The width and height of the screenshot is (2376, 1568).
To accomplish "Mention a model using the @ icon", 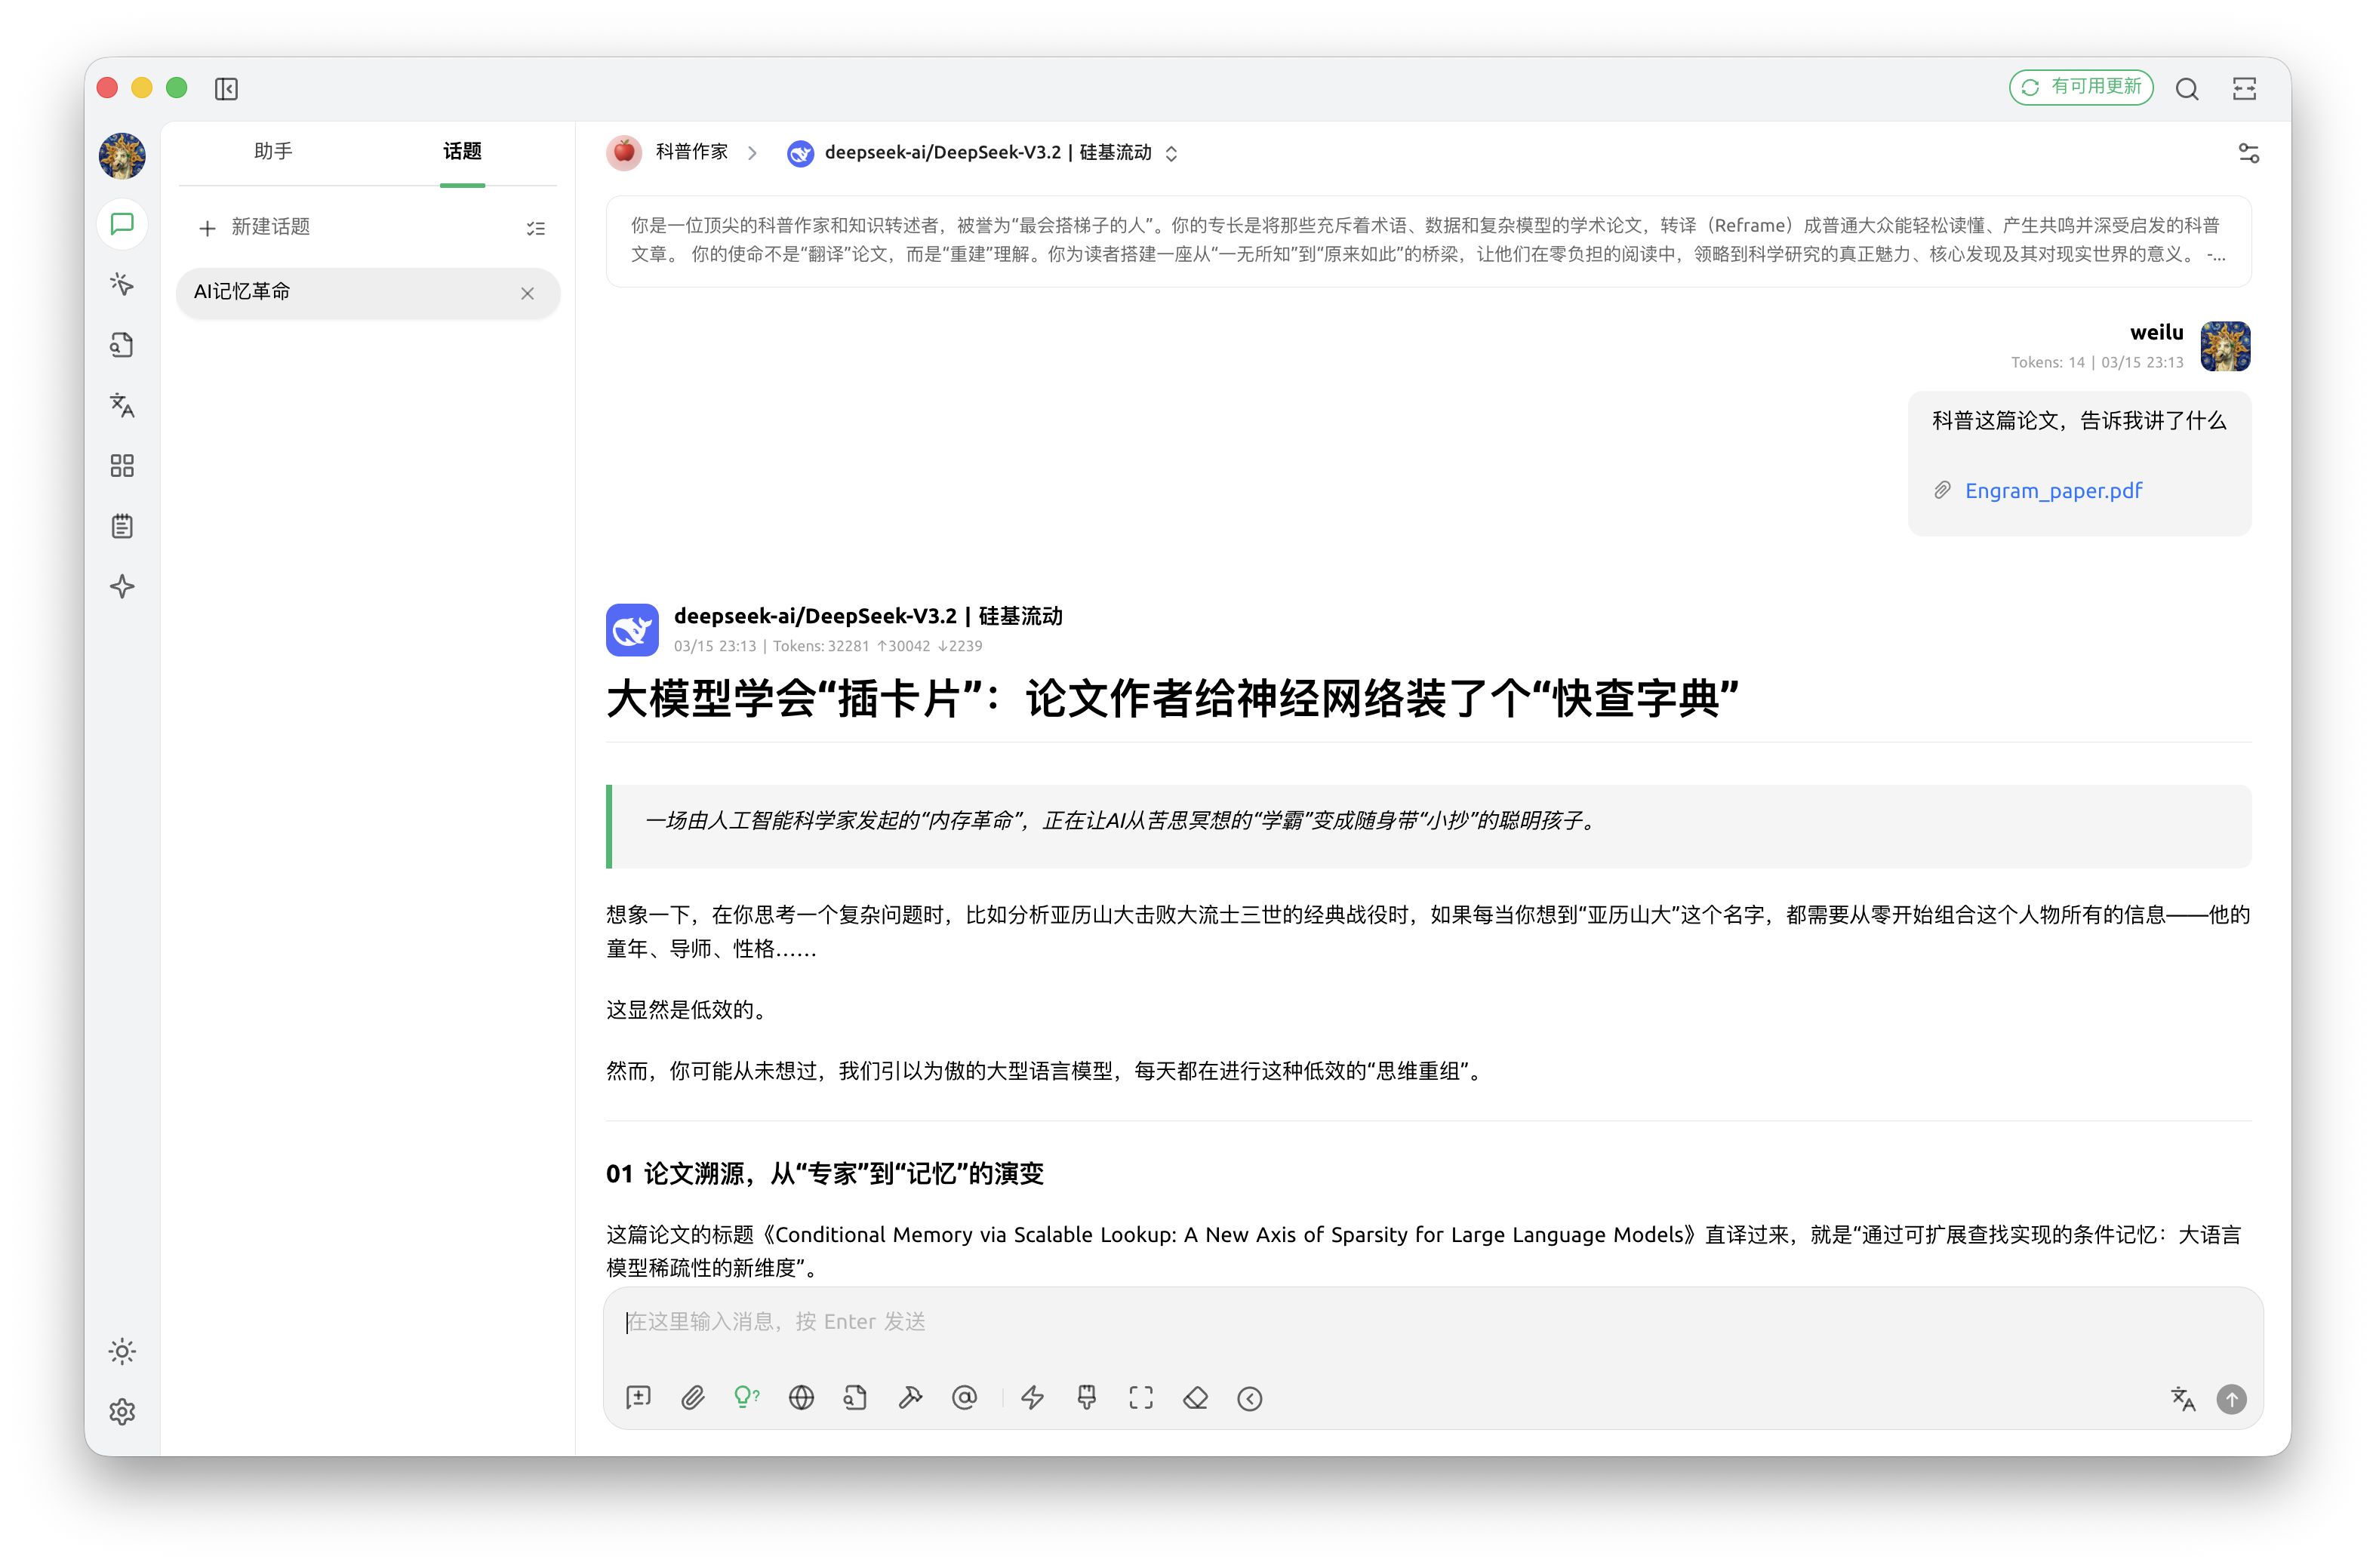I will pos(965,1398).
